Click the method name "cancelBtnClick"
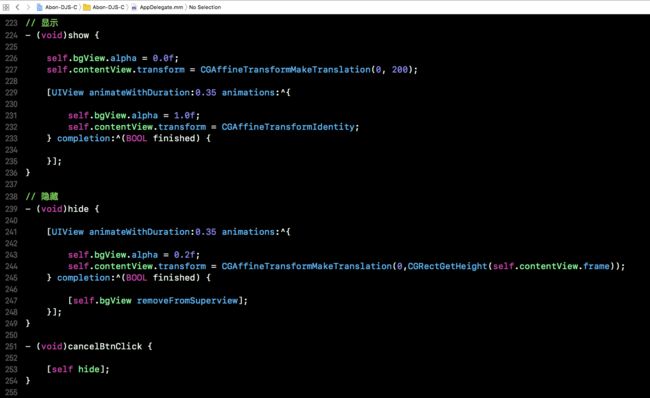The image size is (650, 398). coord(105,346)
